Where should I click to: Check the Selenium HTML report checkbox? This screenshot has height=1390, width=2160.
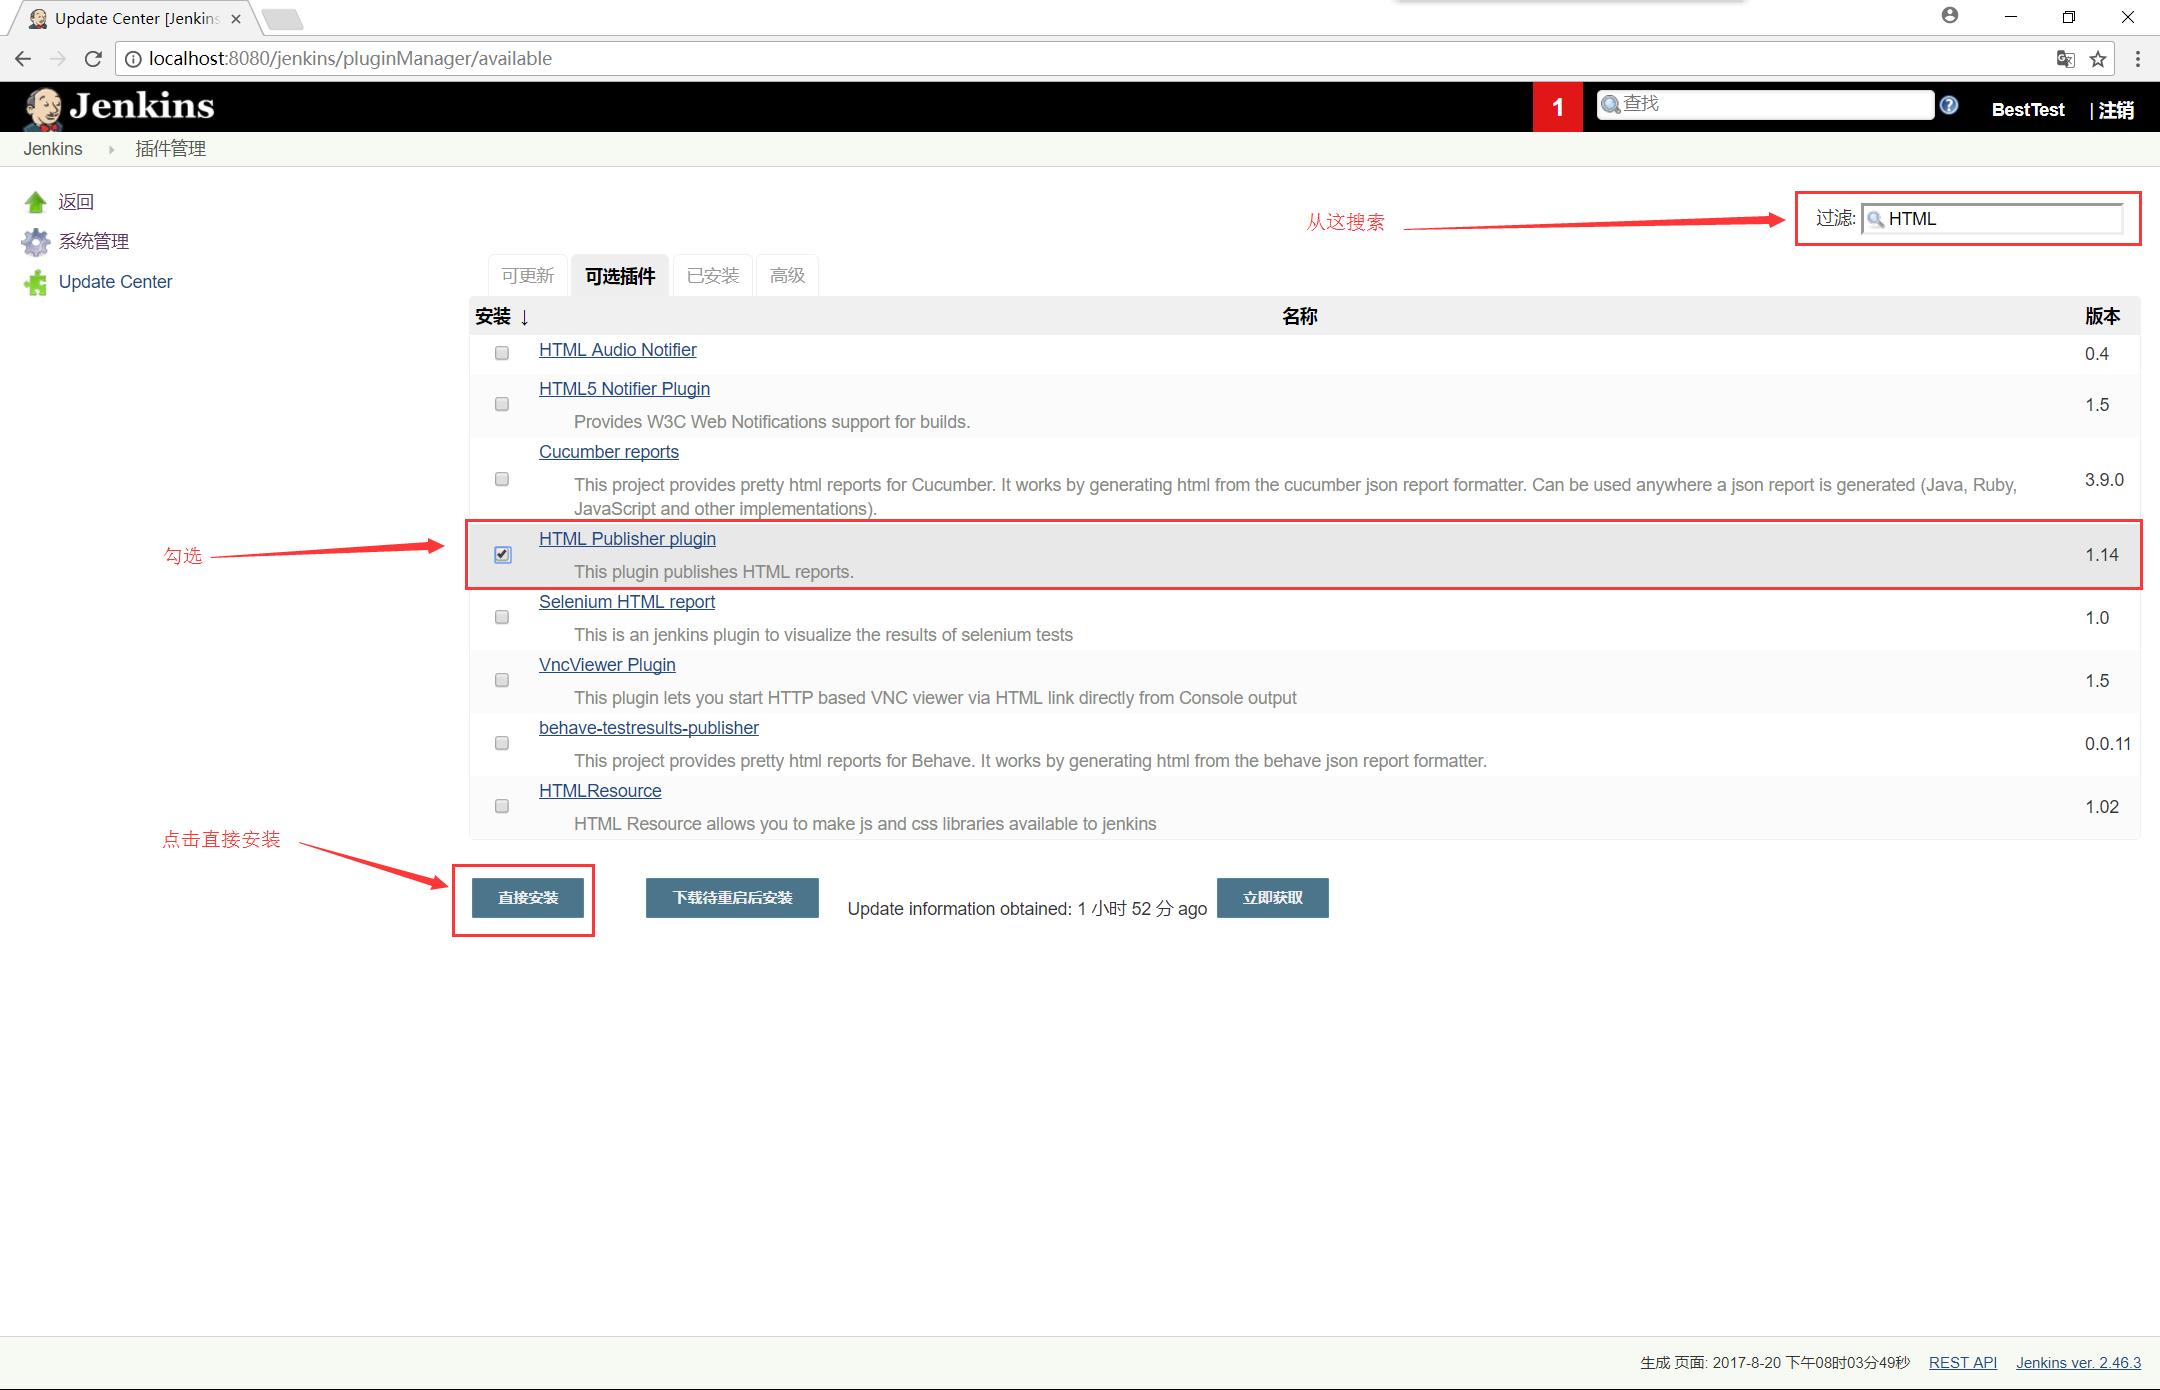pos(502,617)
